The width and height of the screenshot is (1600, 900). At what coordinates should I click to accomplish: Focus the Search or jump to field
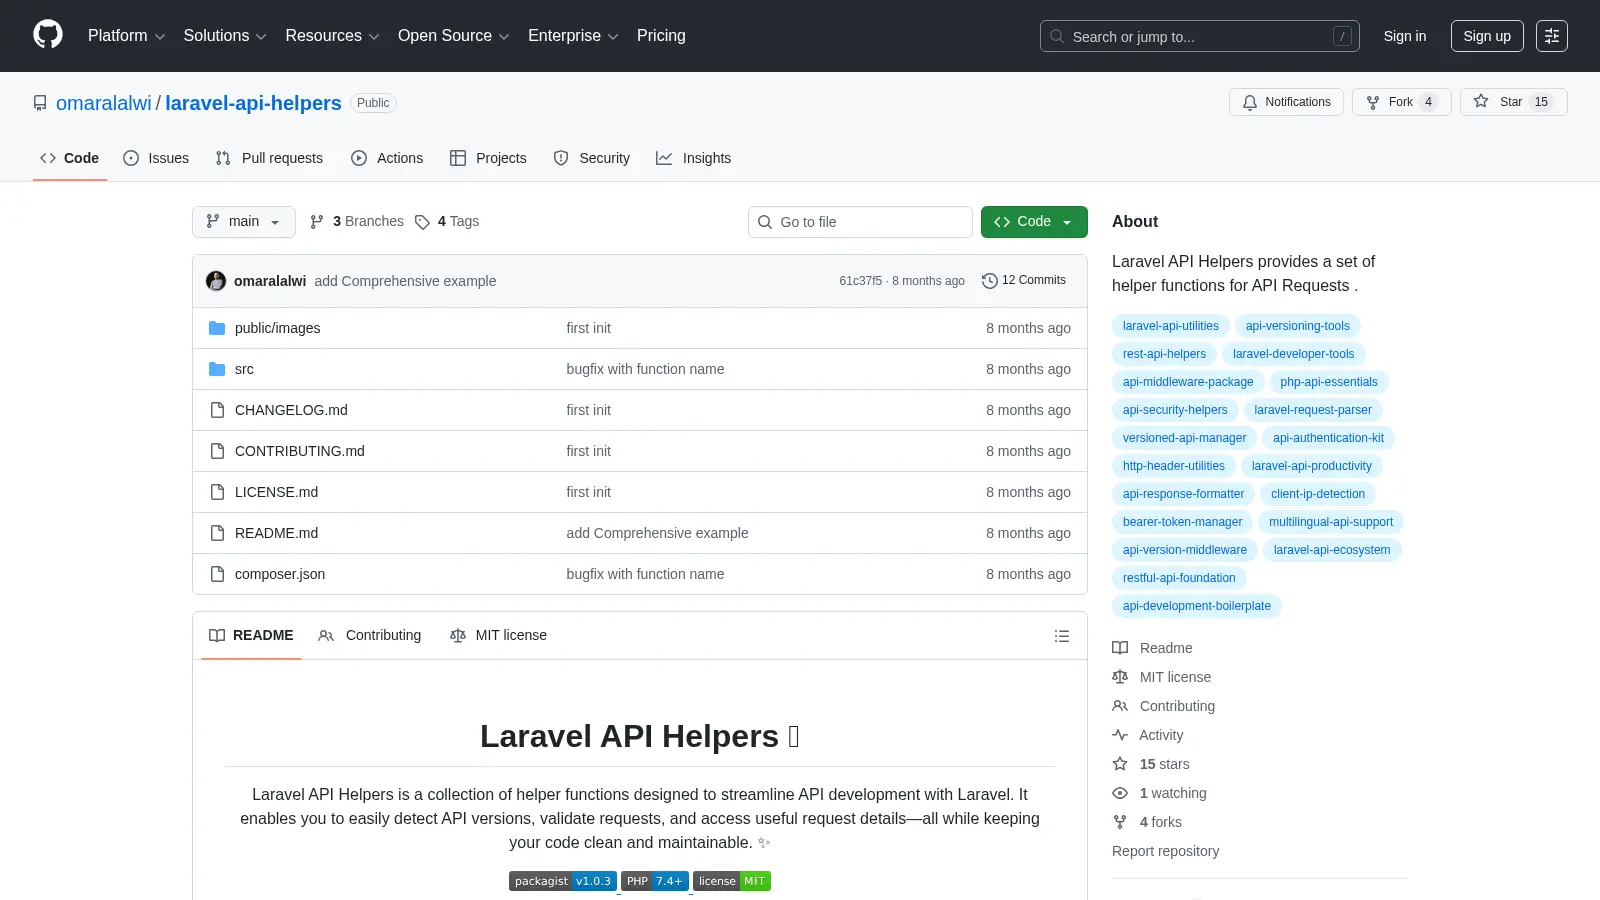tap(1200, 36)
